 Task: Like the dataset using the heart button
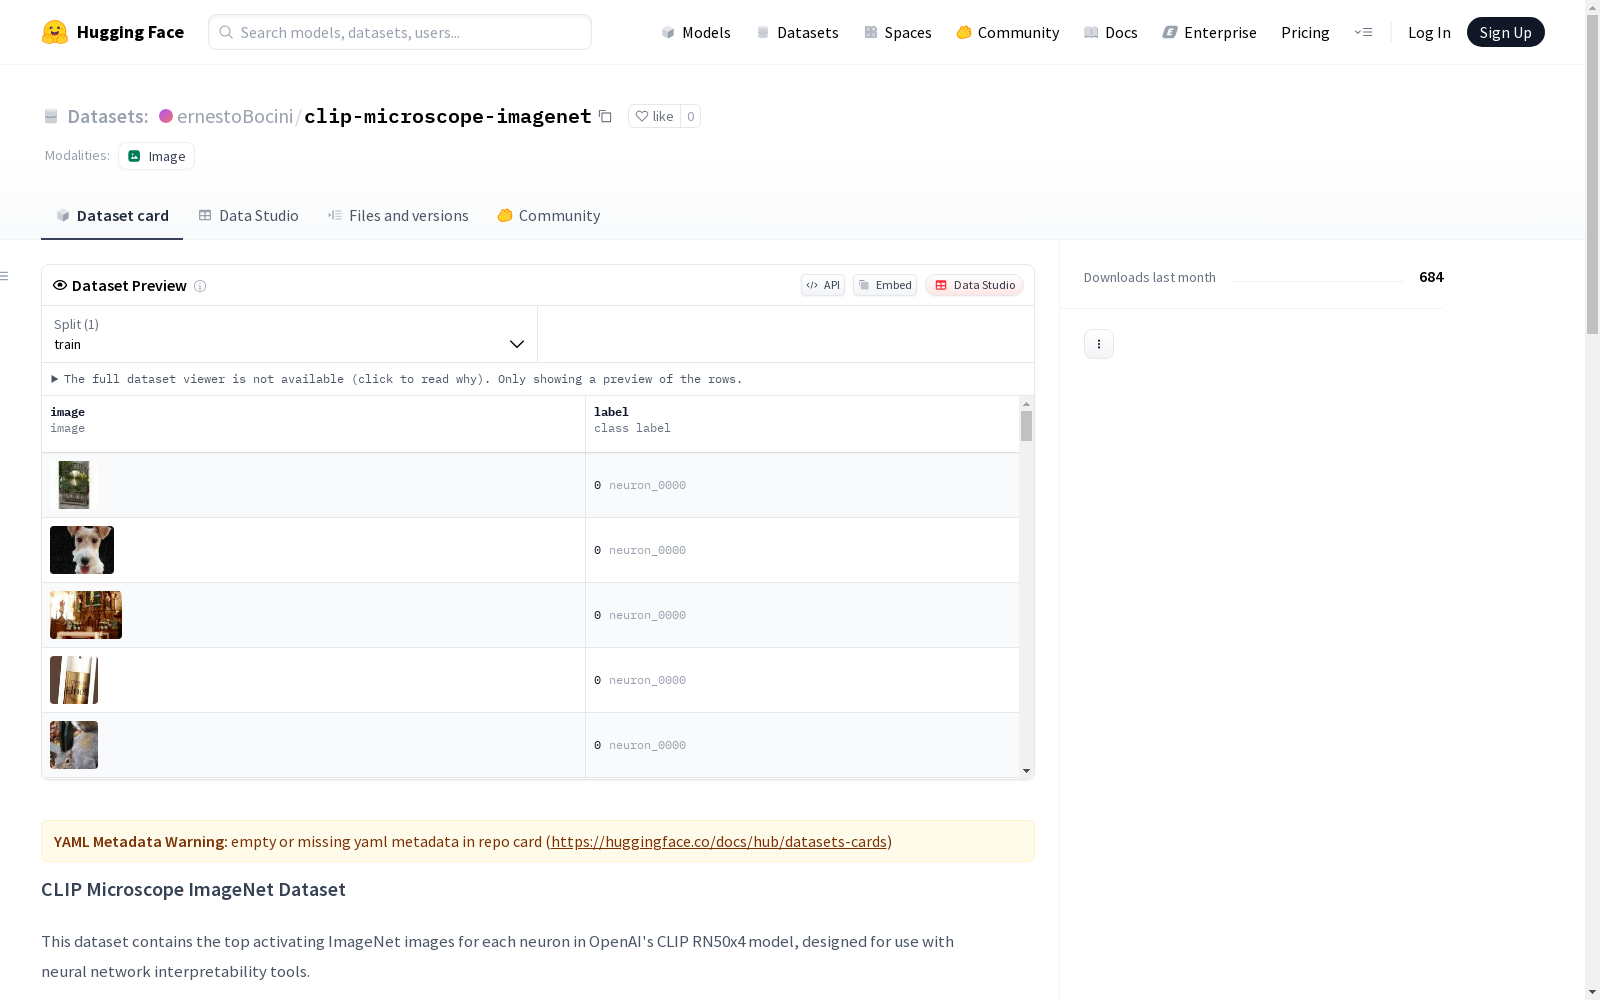click(x=655, y=116)
